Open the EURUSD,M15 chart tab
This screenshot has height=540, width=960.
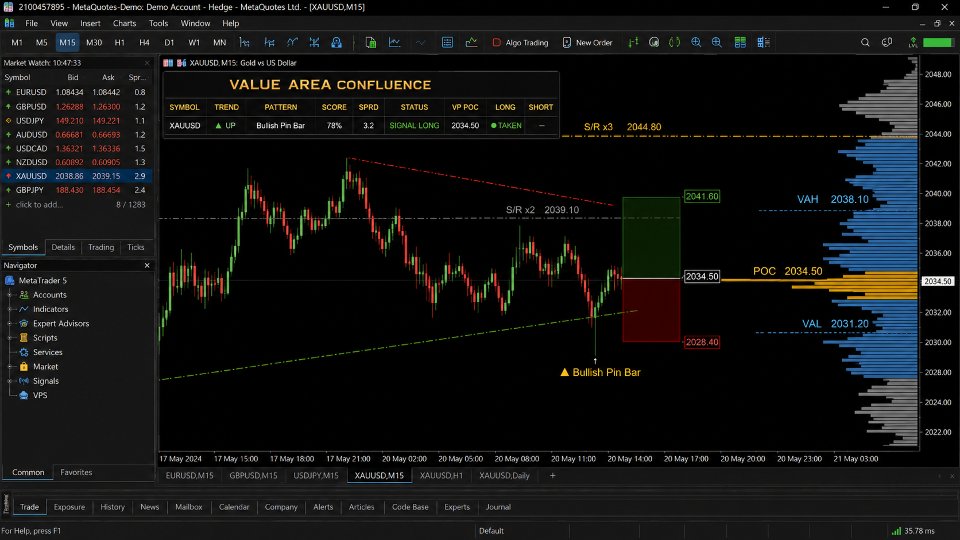(x=190, y=475)
